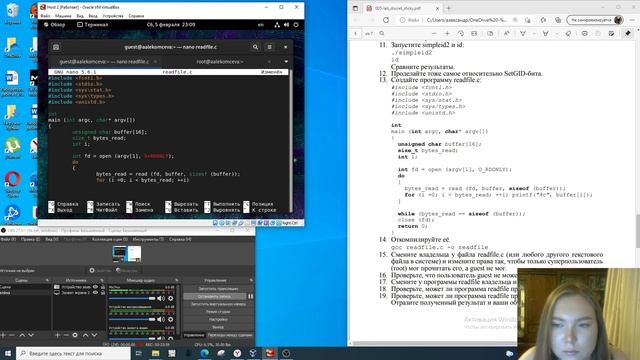Screen dimensions: 640x360
Task: Open the terminal tabs dropdown arrow
Action: [286, 62]
